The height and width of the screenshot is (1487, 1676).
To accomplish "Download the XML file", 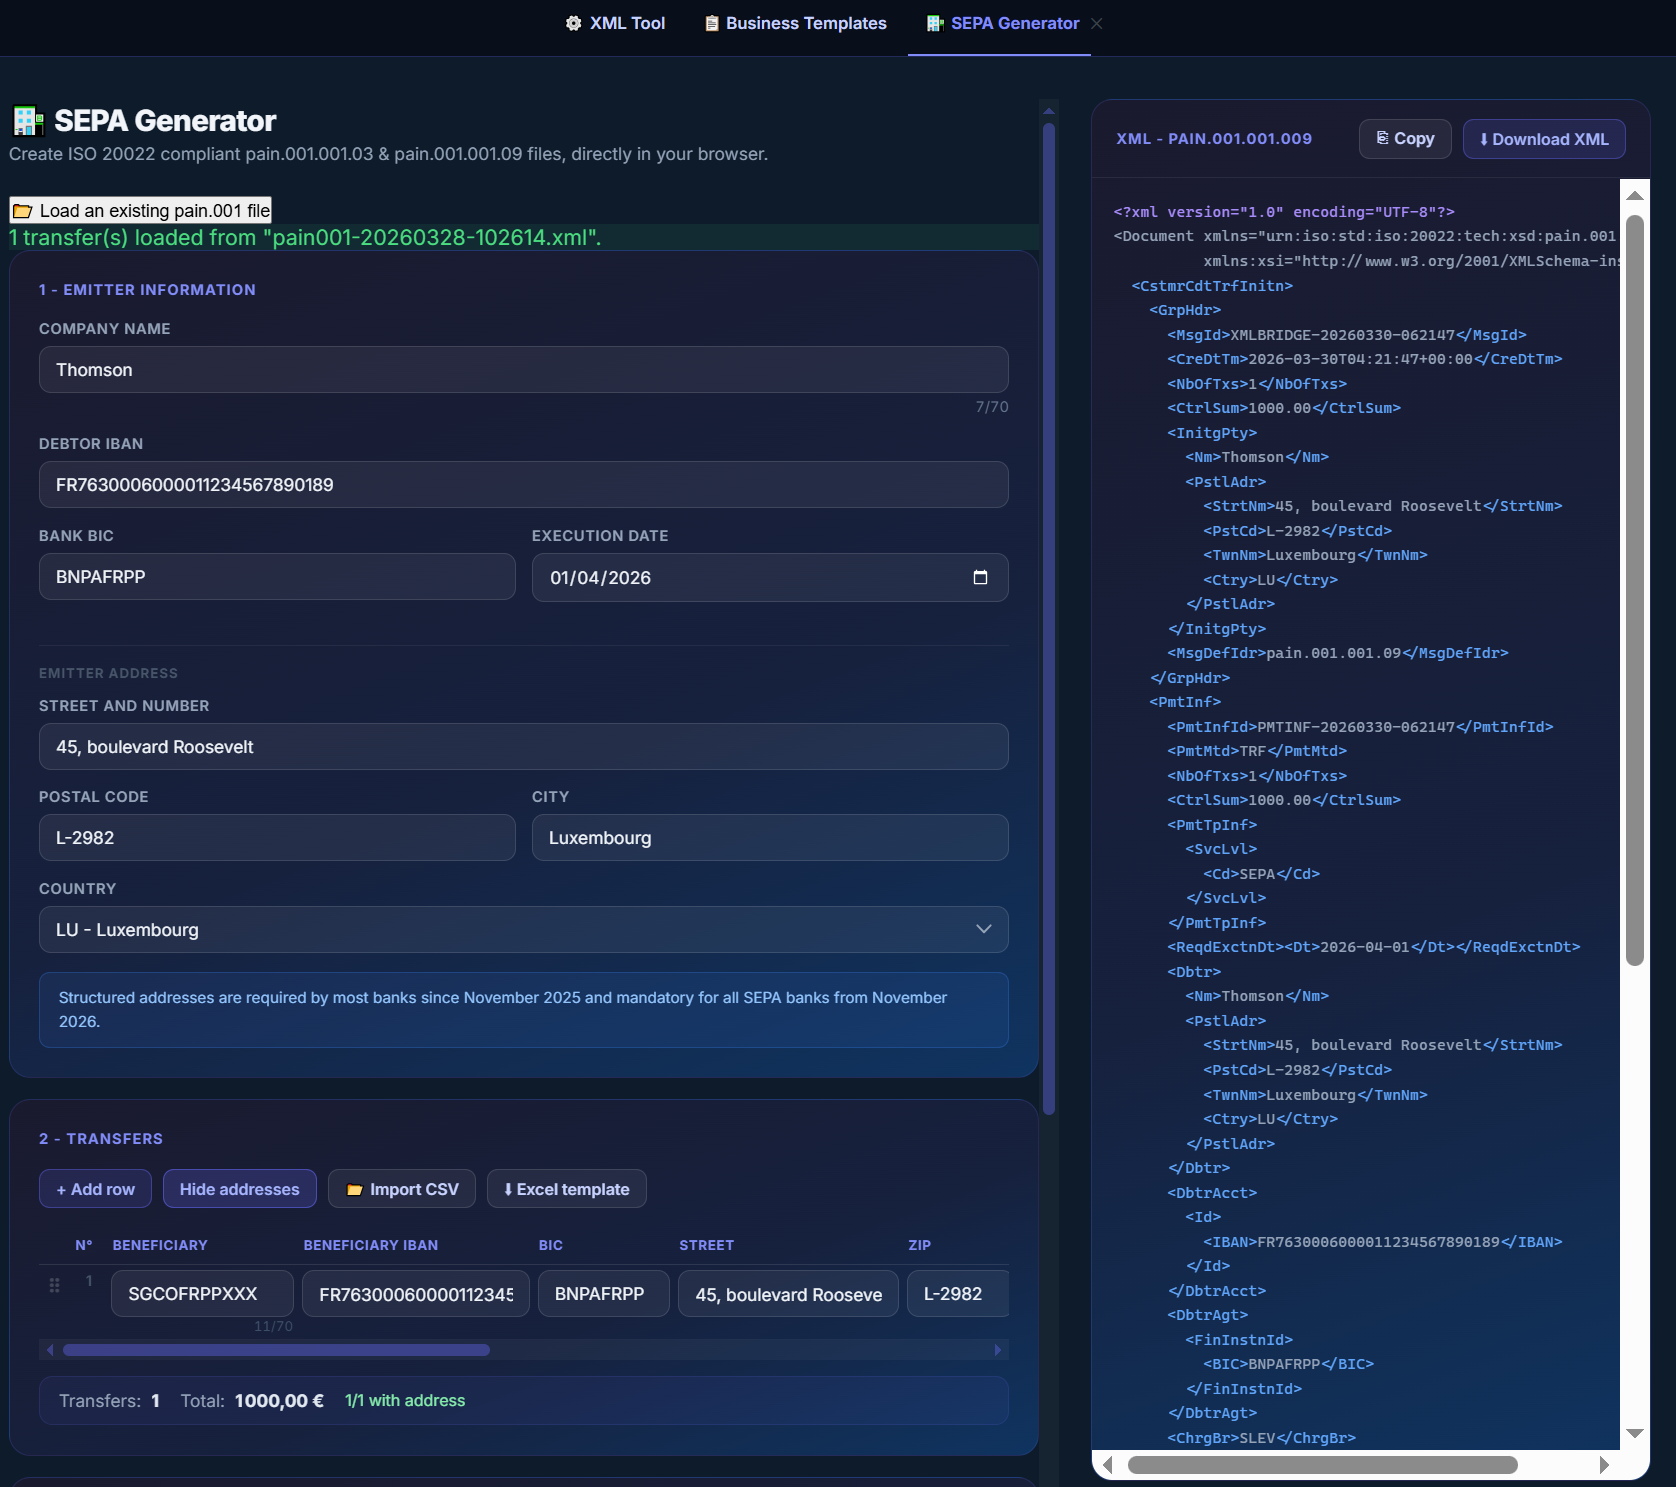I will click(x=1544, y=139).
